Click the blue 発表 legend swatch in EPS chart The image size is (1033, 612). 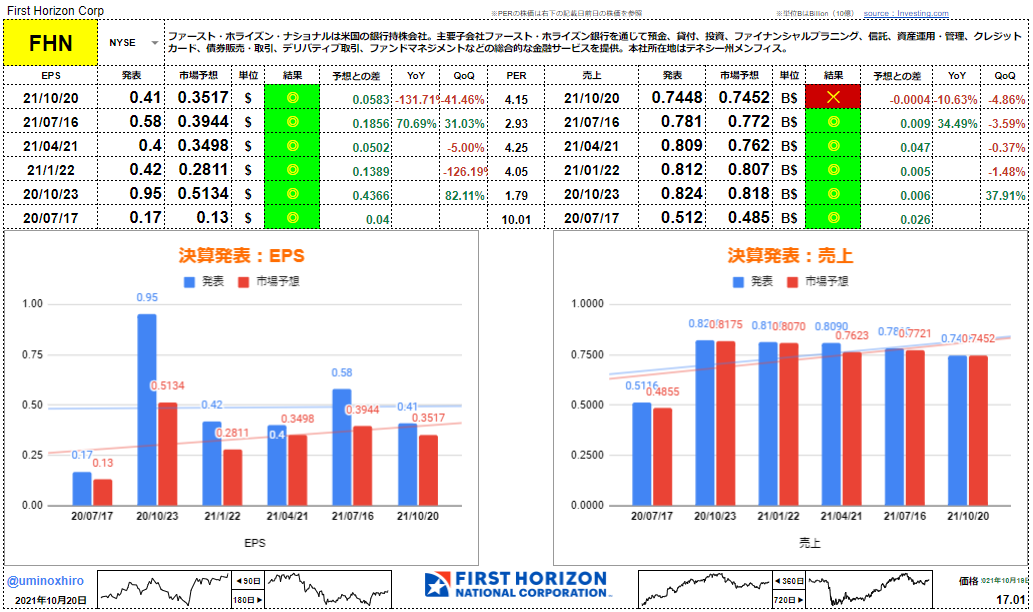click(190, 282)
